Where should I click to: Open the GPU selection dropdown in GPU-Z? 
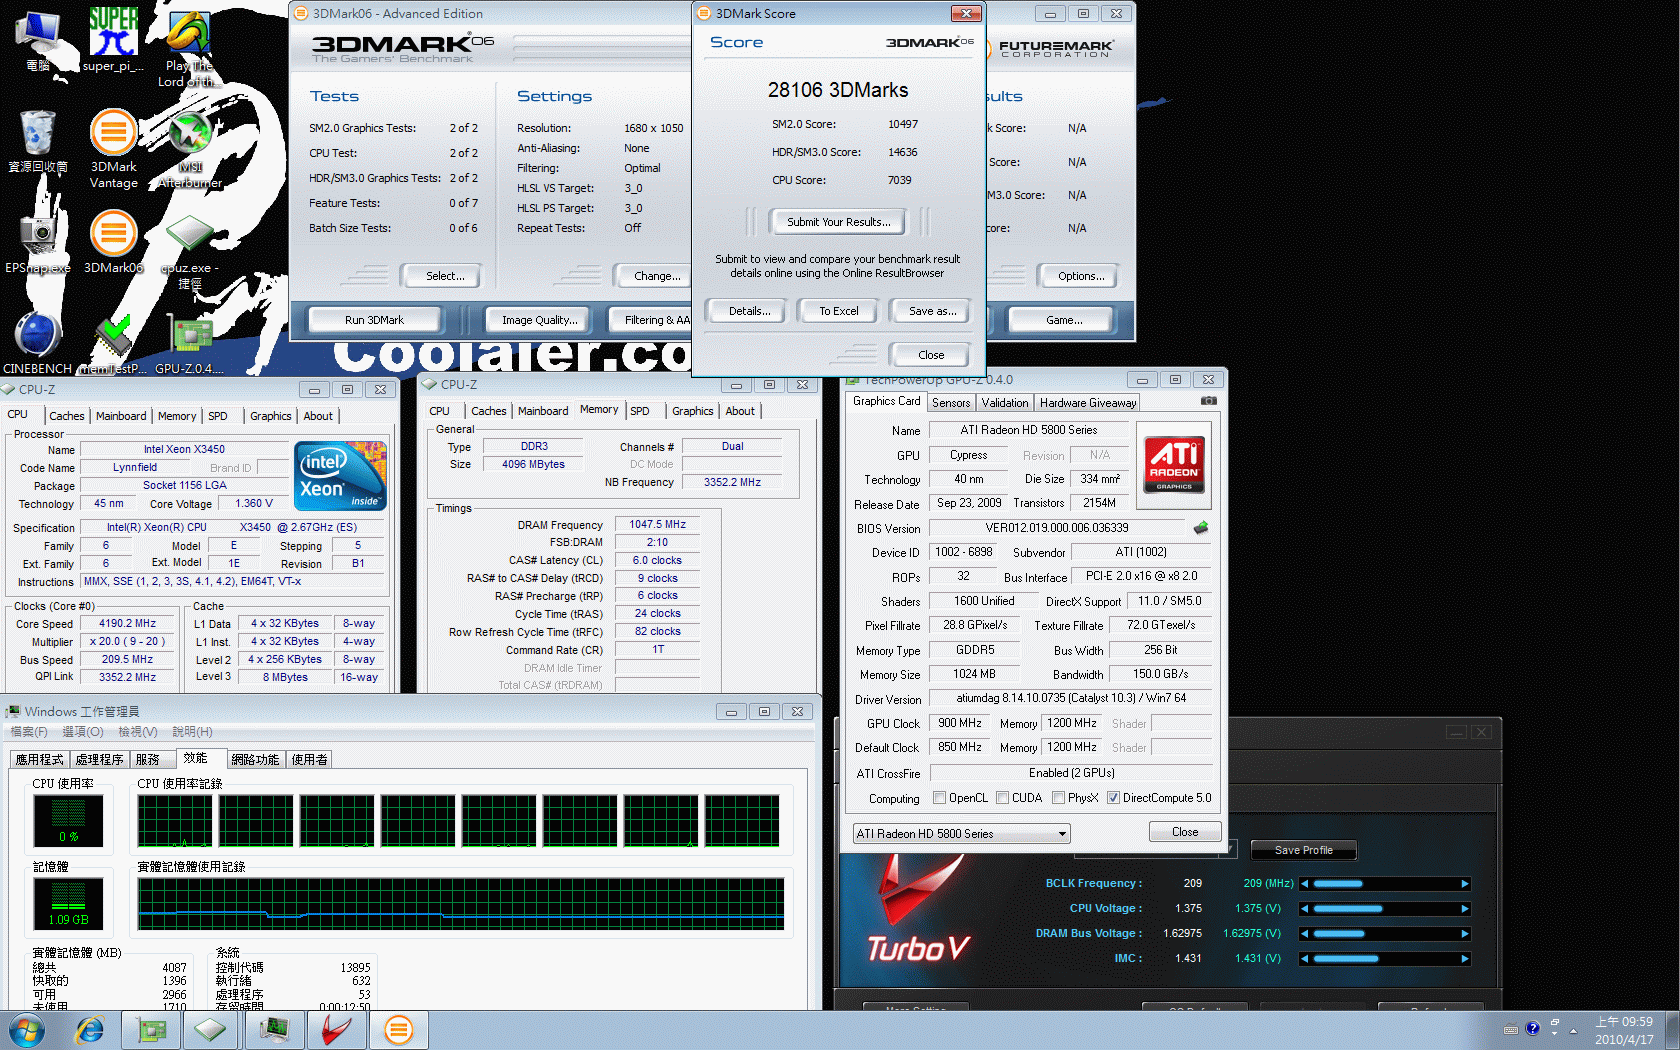[x=961, y=834]
